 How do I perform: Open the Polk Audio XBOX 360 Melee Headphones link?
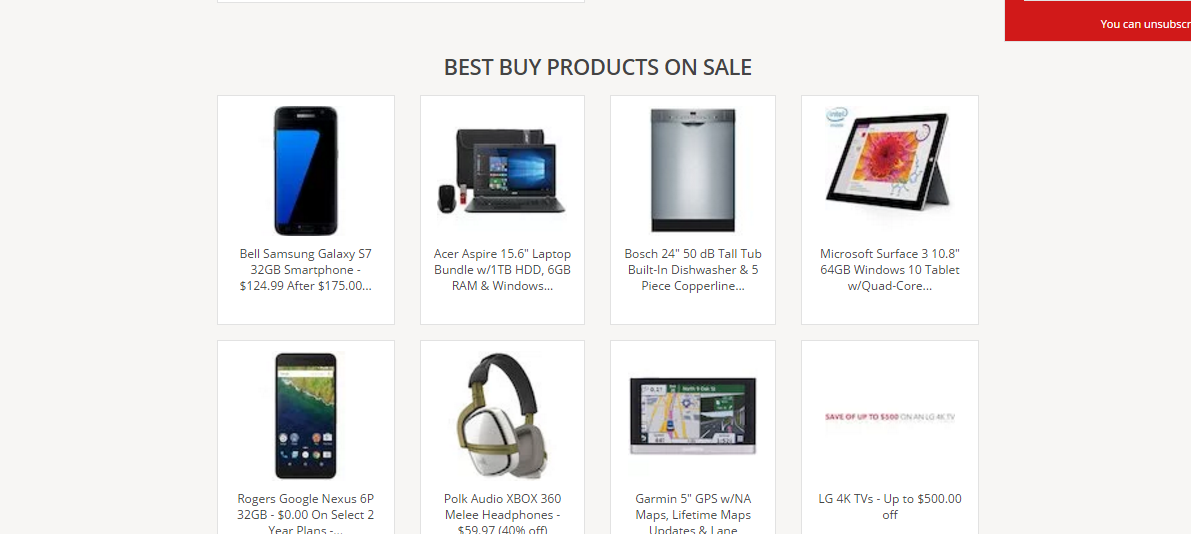[502, 513]
